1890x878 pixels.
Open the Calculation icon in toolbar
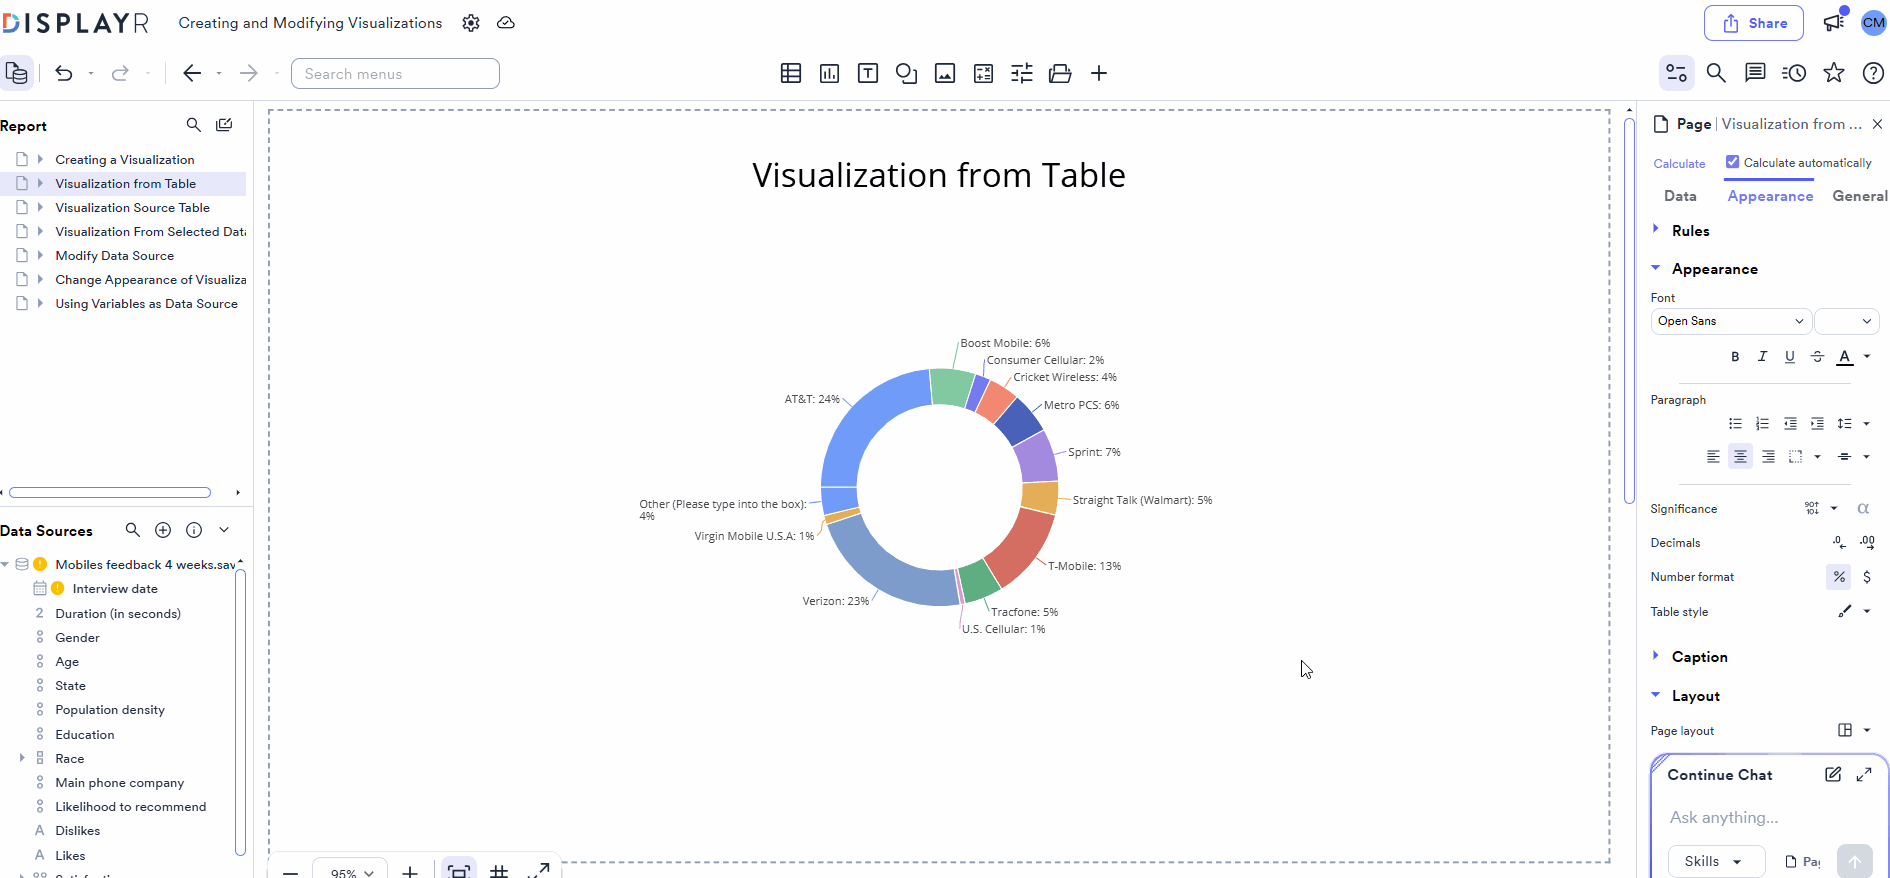click(983, 73)
